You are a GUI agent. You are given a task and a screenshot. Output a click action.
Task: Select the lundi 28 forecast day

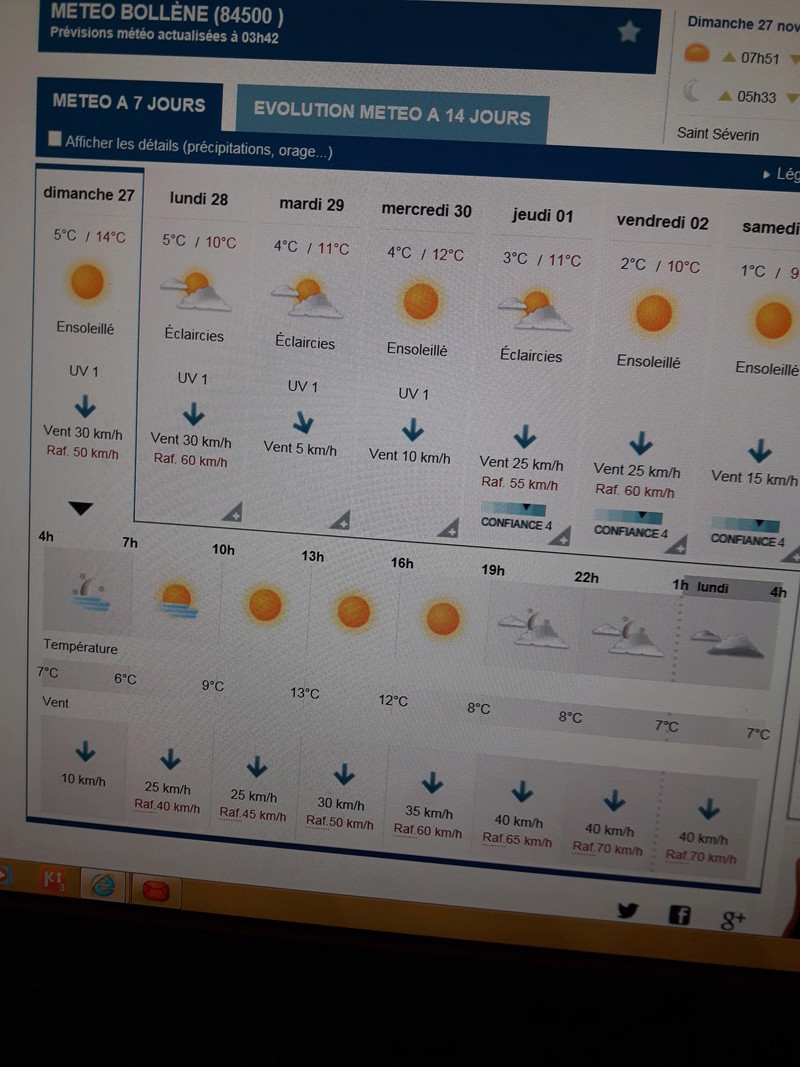pyautogui.click(x=199, y=199)
